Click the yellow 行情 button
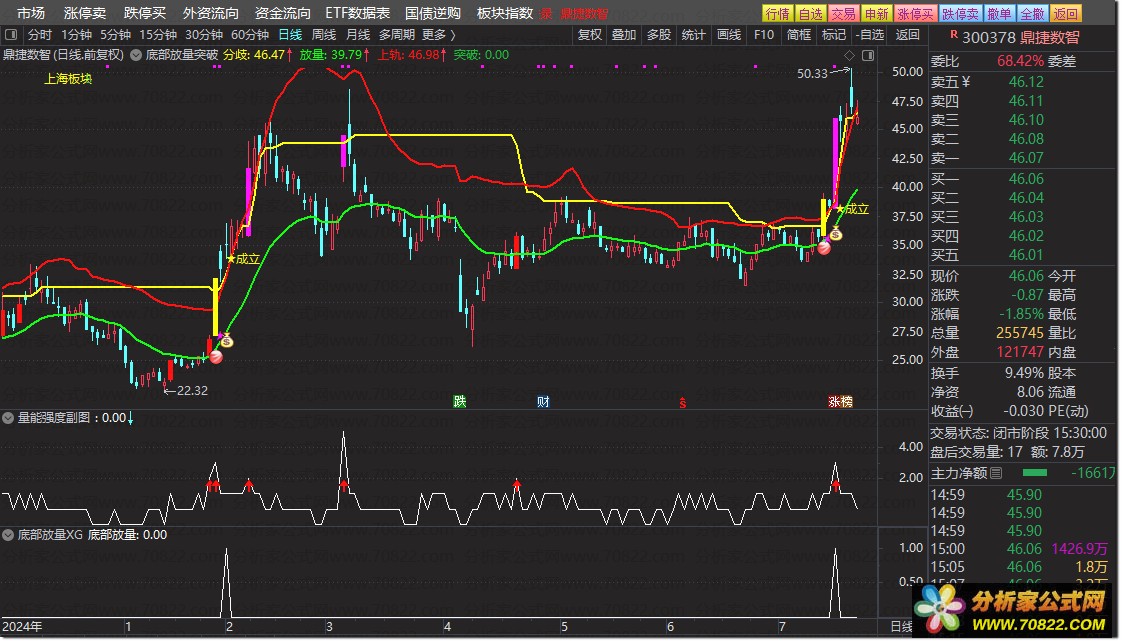The height and width of the screenshot is (641, 1122). click(778, 14)
